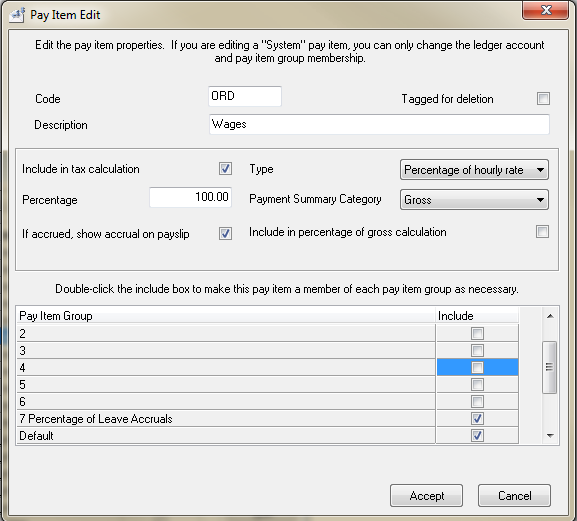Click the Pay Item Edit title bar icon
The image size is (577, 521).
[17, 15]
